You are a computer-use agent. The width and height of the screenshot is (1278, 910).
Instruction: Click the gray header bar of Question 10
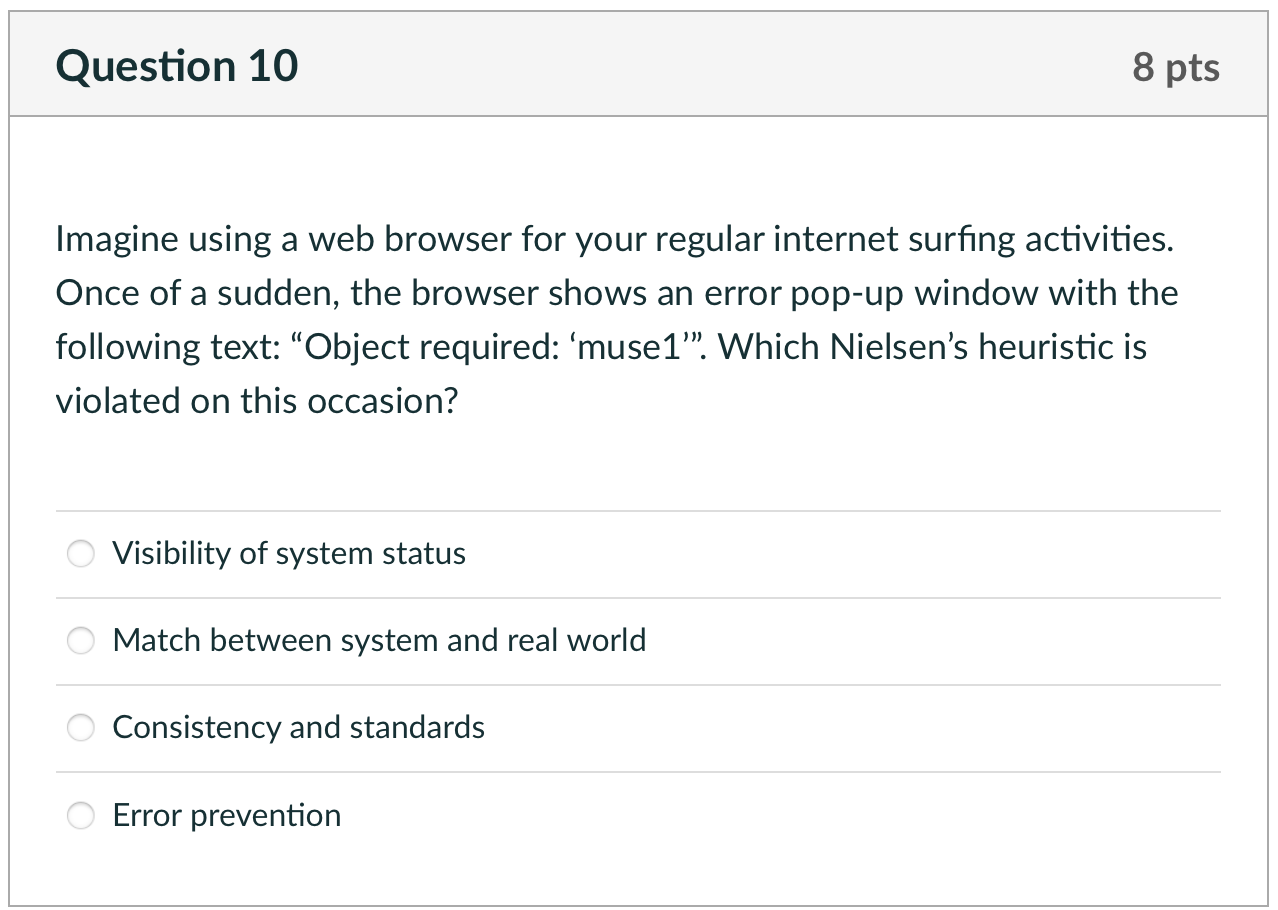[700, 64]
